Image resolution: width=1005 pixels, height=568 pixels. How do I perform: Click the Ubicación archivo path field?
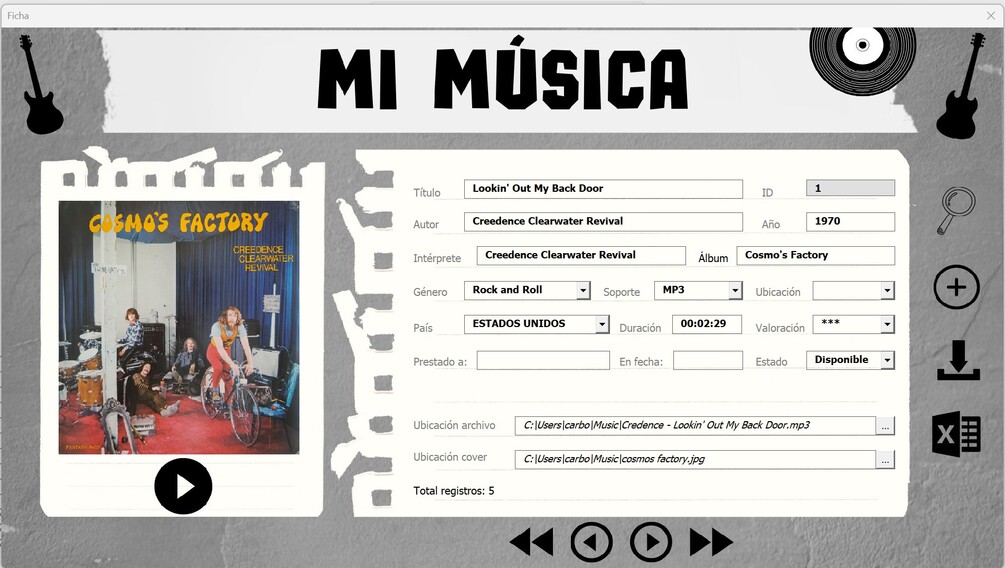point(695,426)
